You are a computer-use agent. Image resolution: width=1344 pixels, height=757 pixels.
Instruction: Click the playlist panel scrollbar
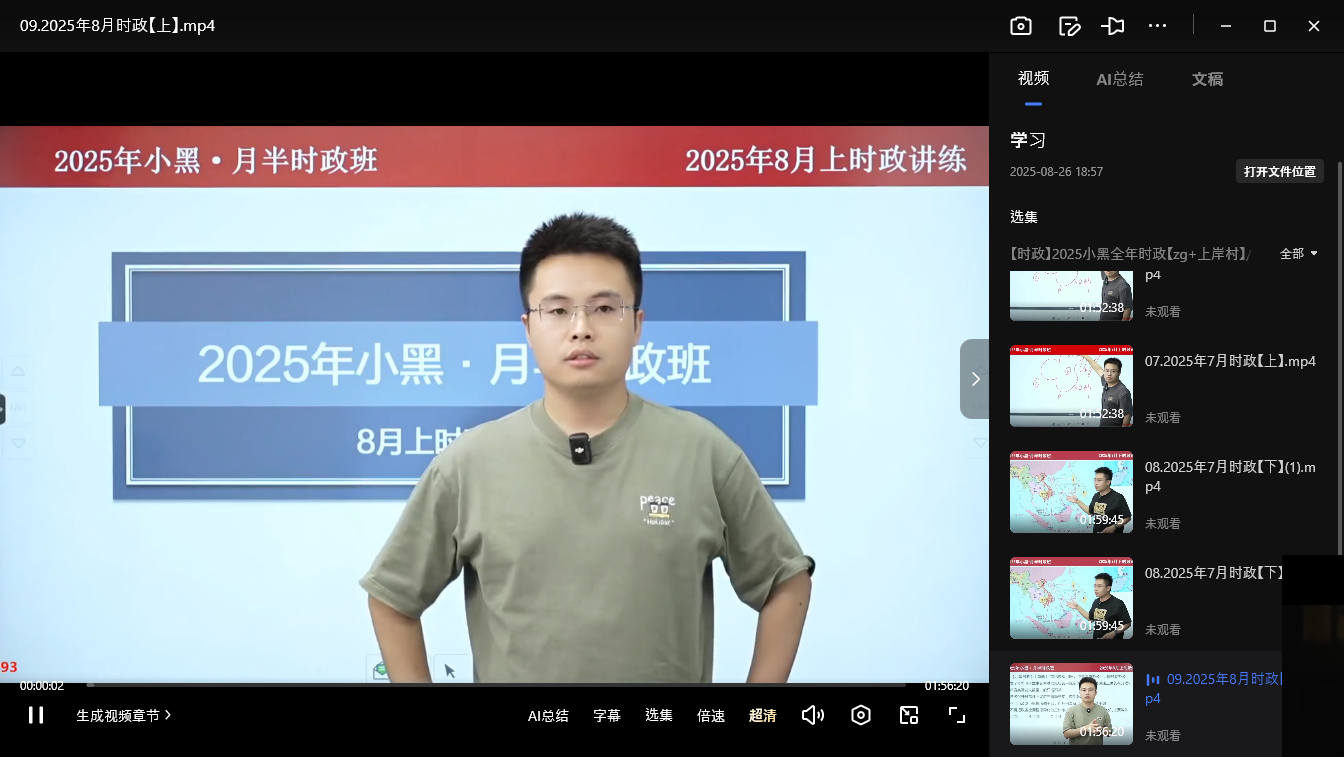1340,357
